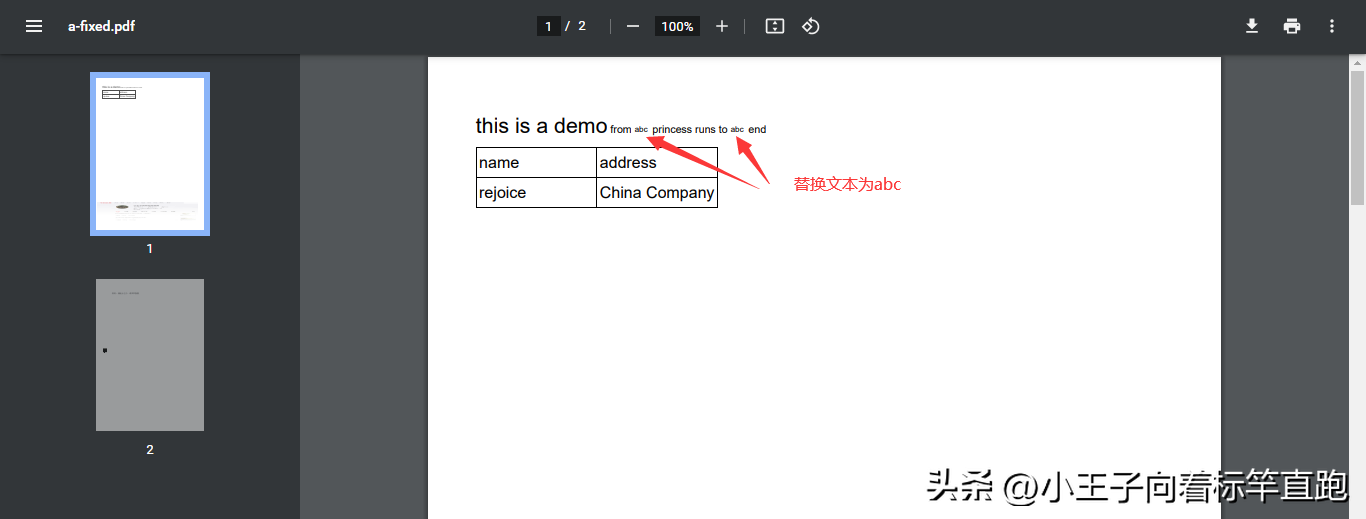Viewport: 1366px width, 519px height.
Task: Click the total page count '2'
Action: click(582, 26)
